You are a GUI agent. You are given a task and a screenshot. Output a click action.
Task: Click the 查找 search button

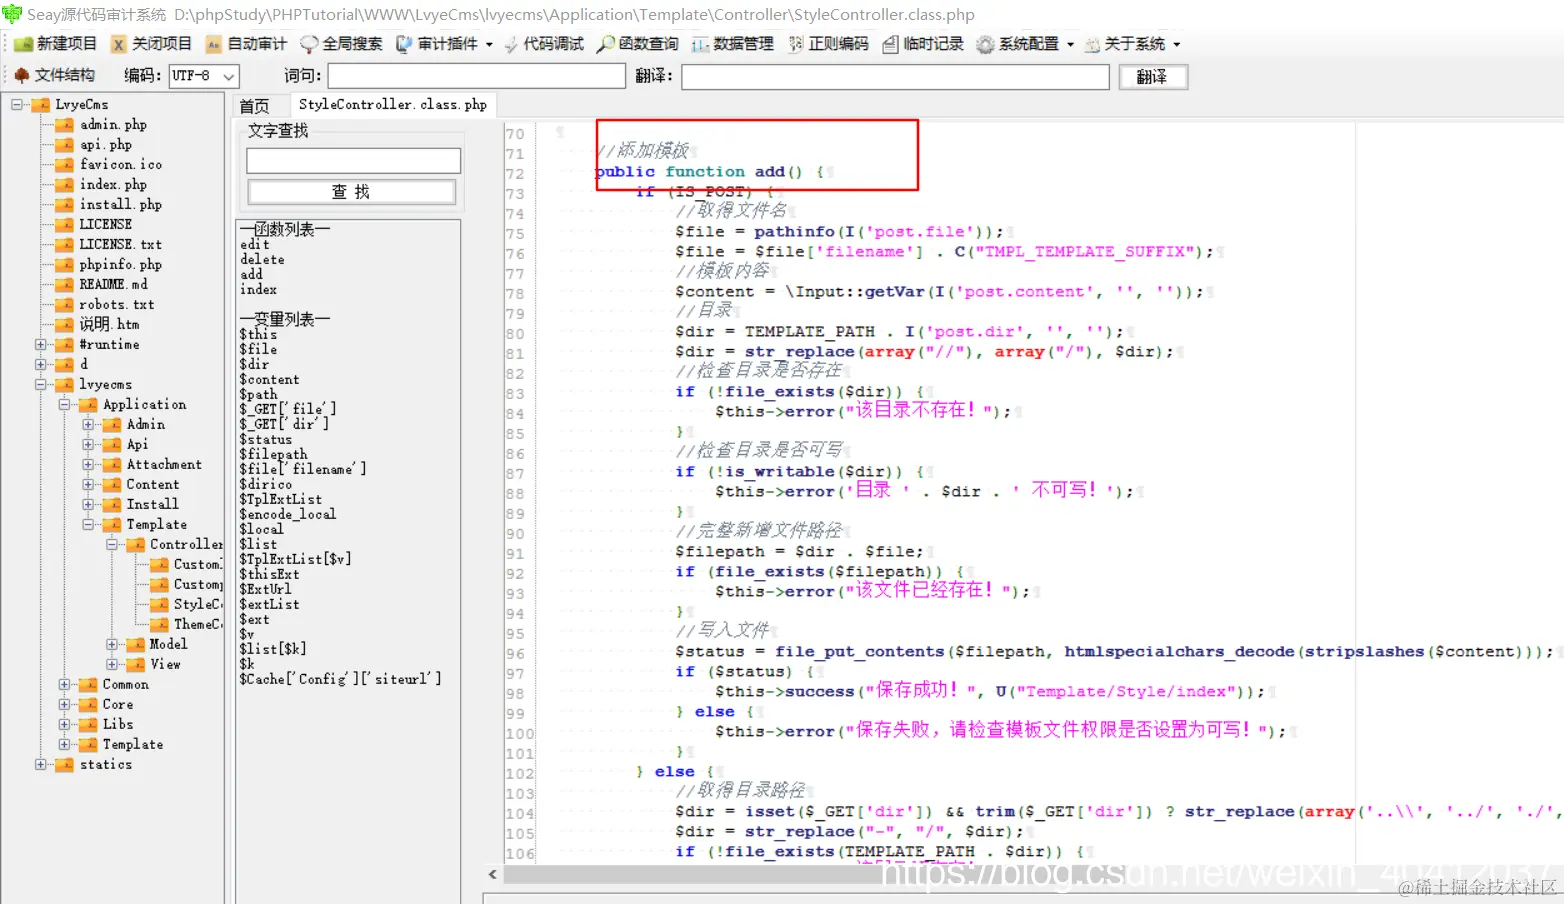351,192
